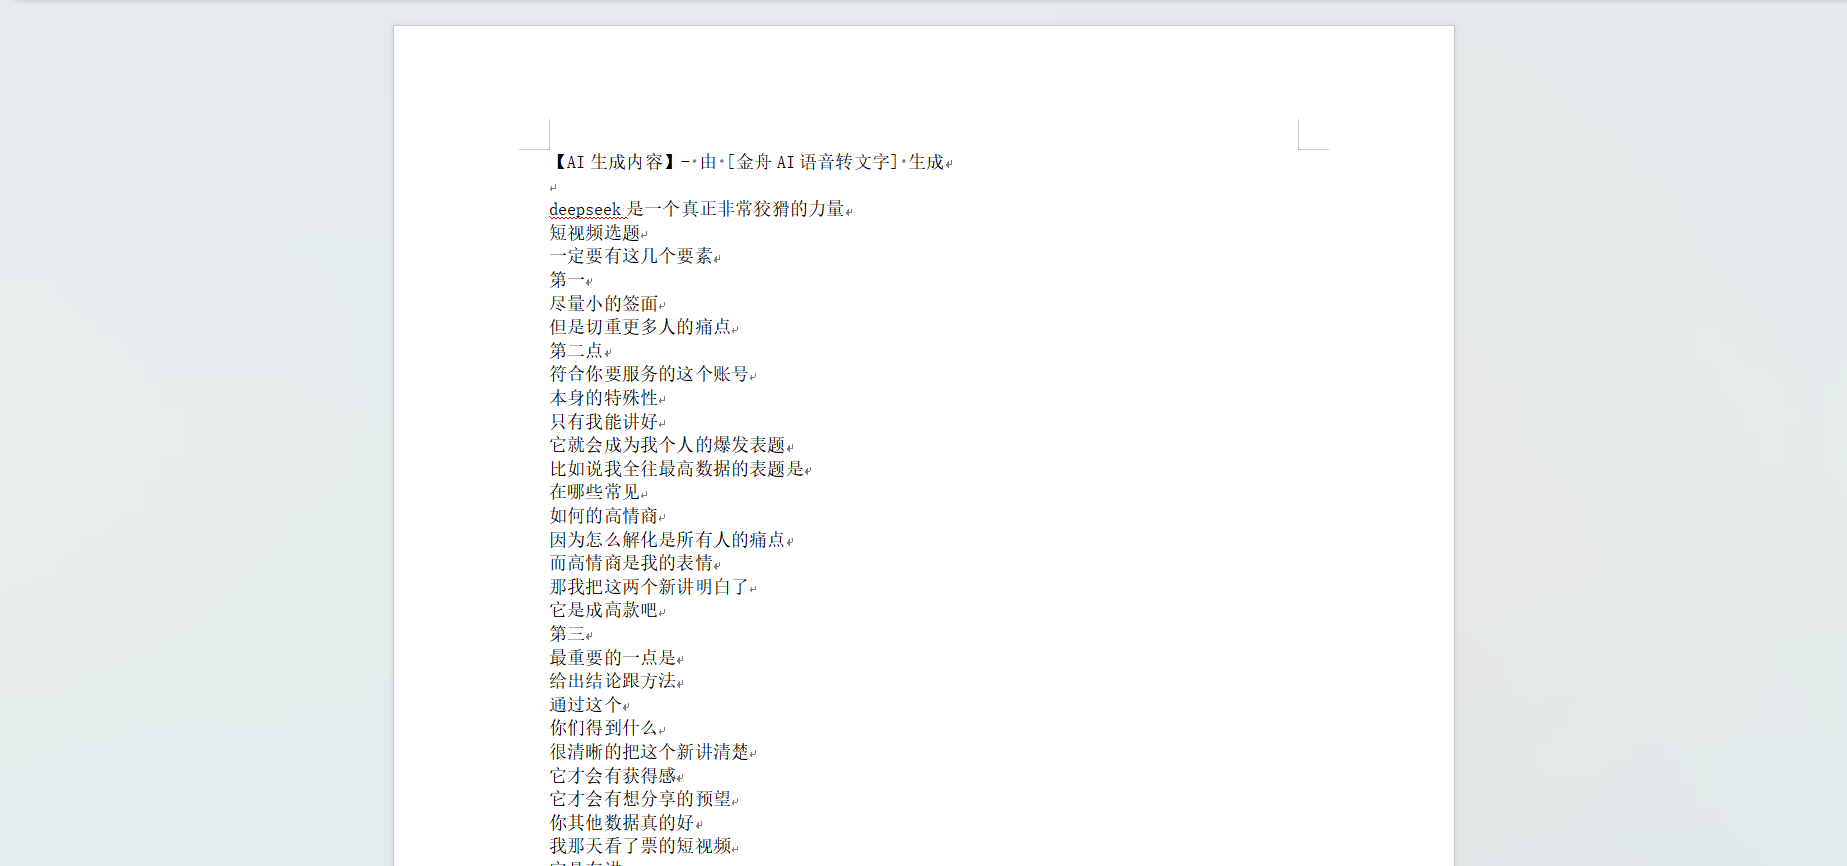Click the line 第三
The image size is (1847, 866).
[x=567, y=634]
